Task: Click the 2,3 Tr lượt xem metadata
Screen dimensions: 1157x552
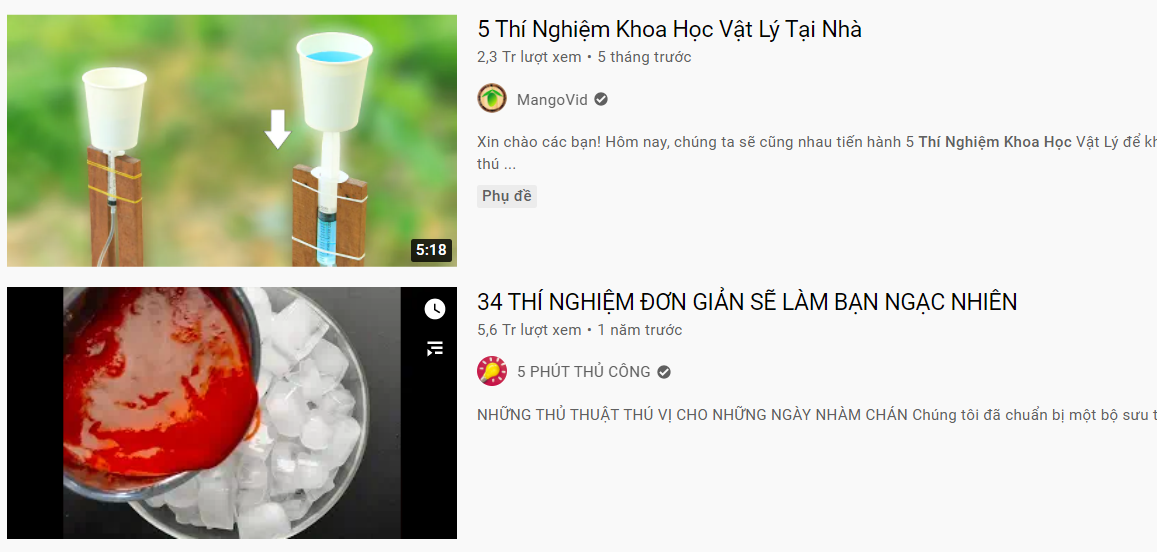Action: pyautogui.click(x=529, y=57)
